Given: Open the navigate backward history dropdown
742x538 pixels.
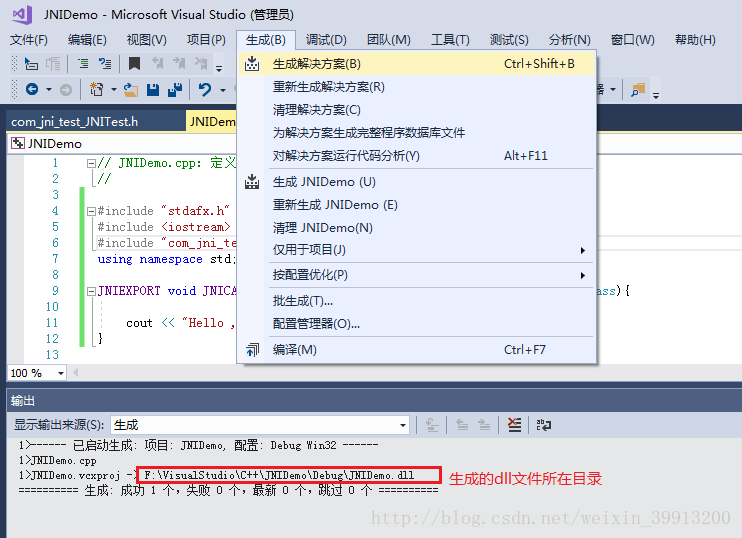Looking at the screenshot, I should click(x=48, y=89).
